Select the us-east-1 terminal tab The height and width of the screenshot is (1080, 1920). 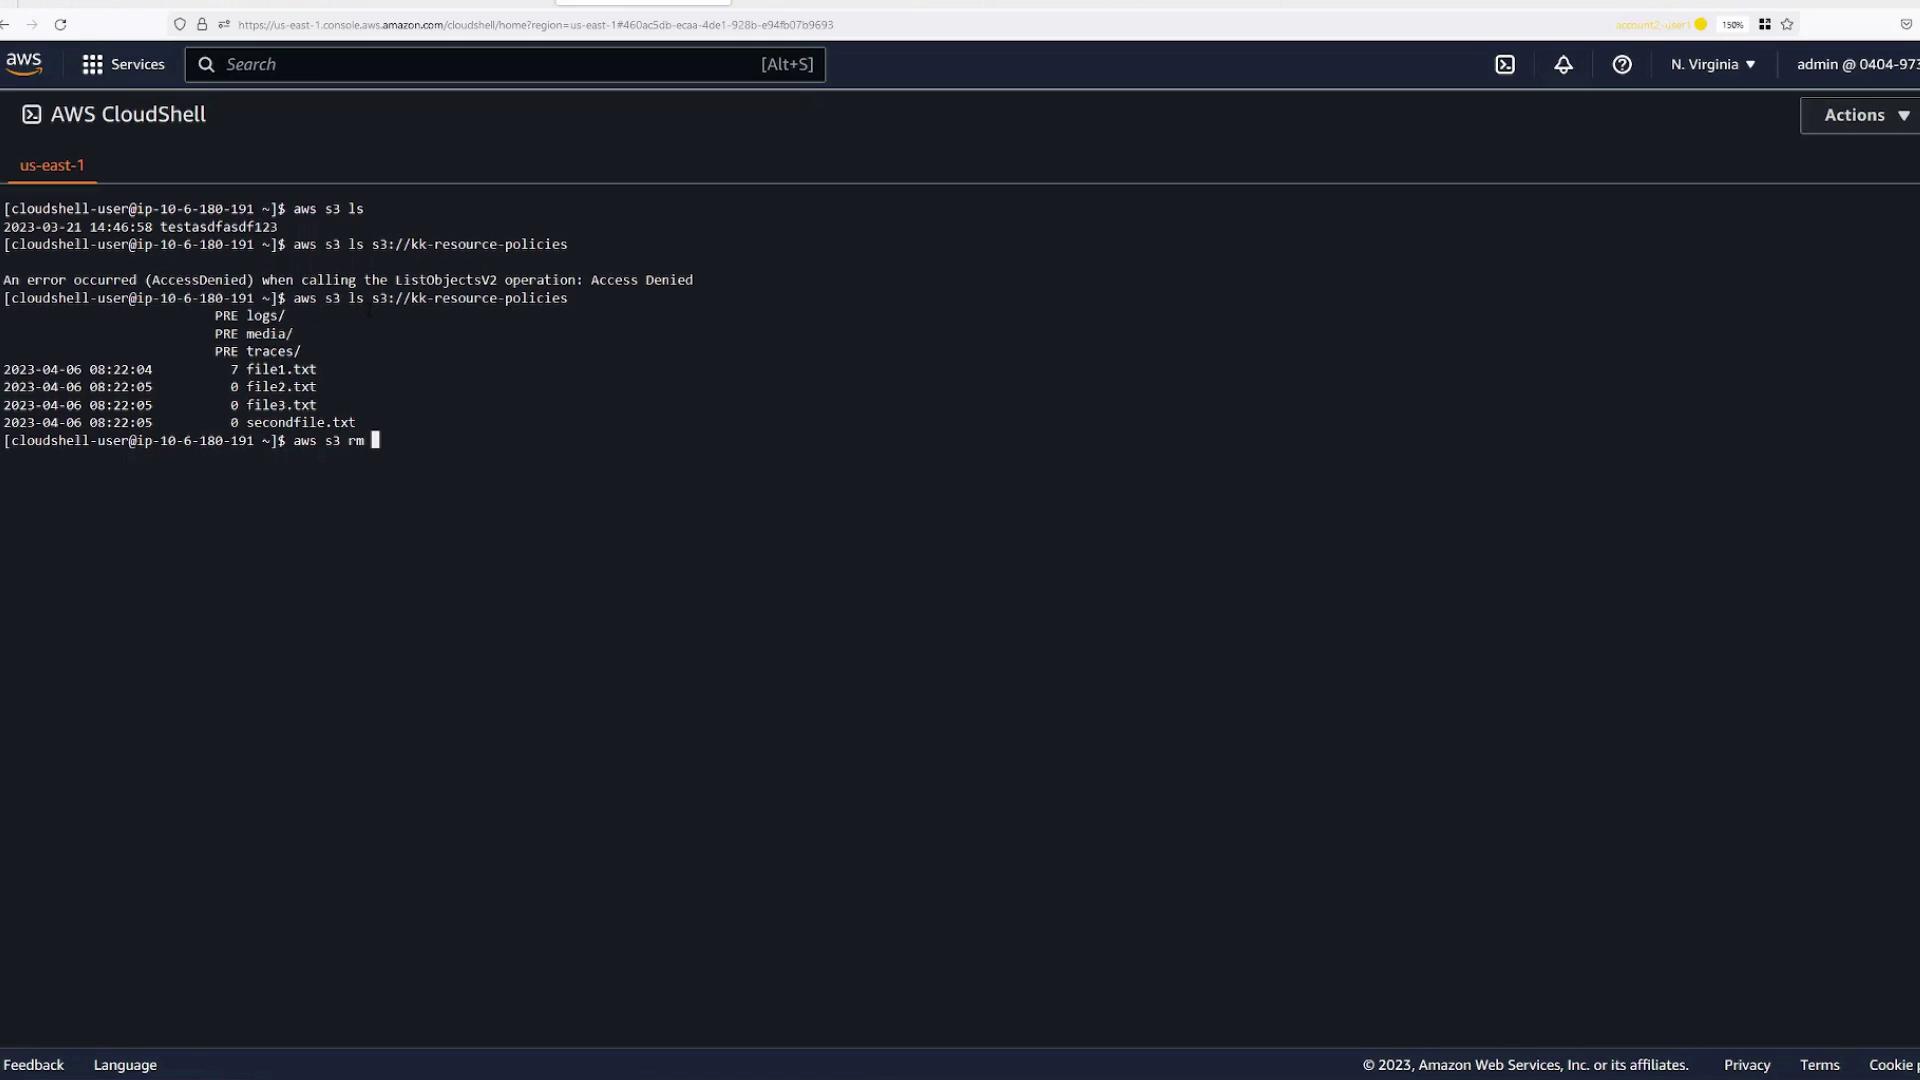pos(52,165)
